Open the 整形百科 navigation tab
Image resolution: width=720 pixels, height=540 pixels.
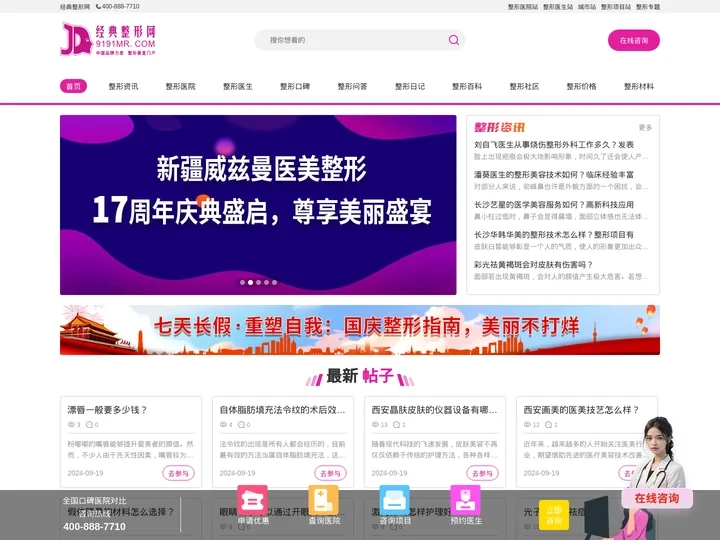(467, 86)
